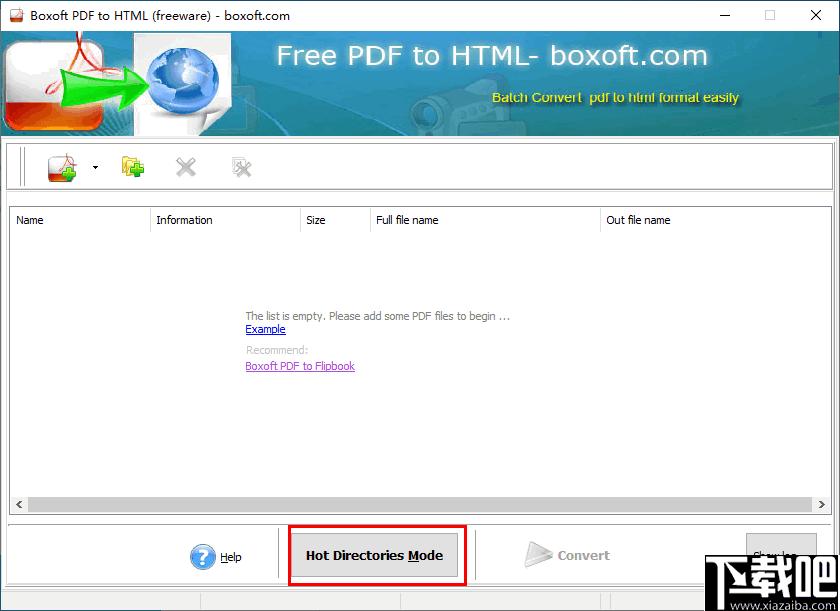Click the Clear all files icon
Image resolution: width=840 pixels, height=611 pixels.
coord(242,168)
